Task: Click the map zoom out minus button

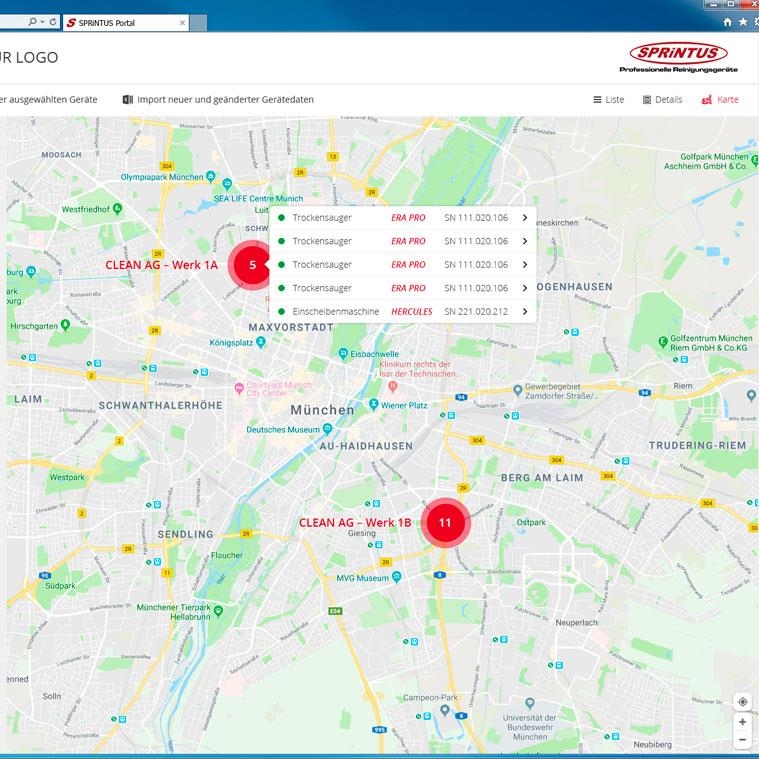Action: (742, 740)
